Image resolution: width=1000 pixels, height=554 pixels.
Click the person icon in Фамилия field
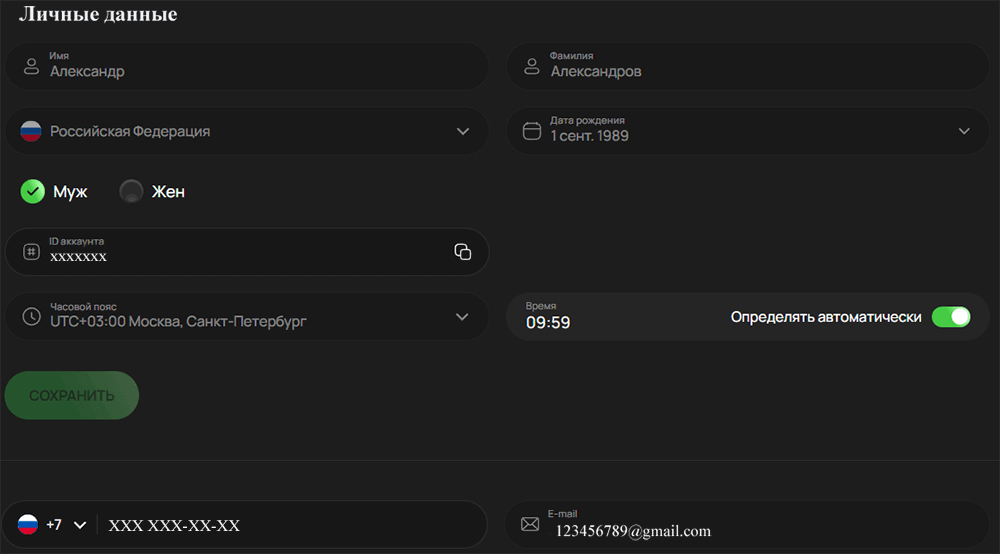(x=532, y=66)
